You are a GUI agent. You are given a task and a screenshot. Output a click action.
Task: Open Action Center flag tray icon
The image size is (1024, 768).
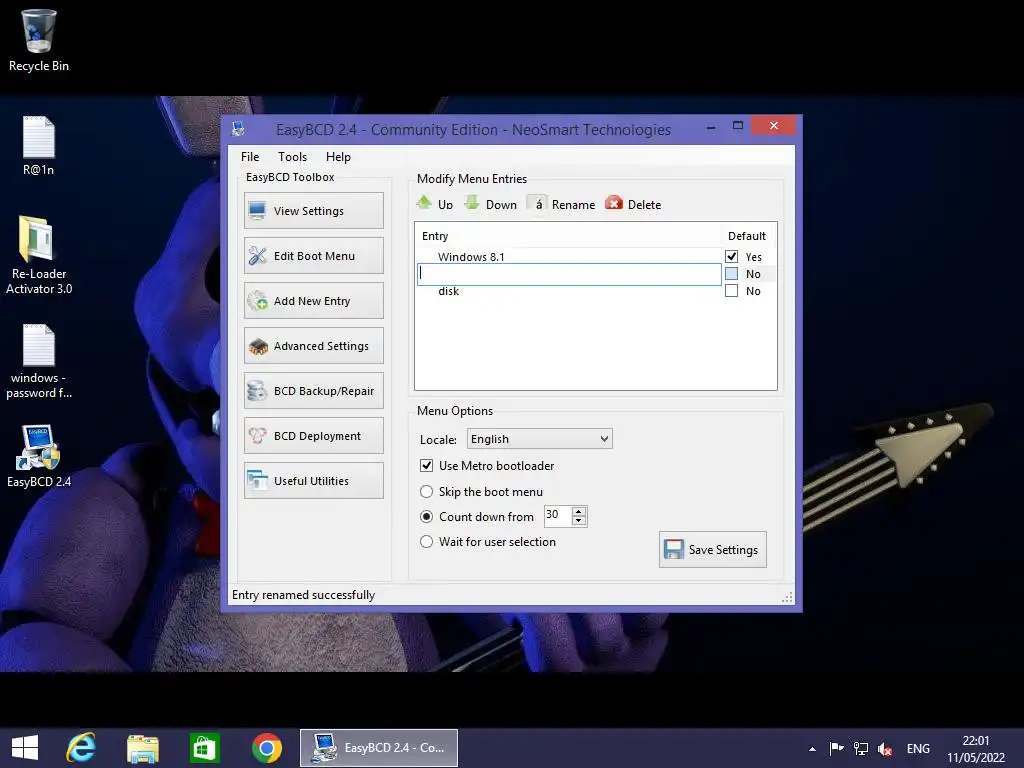pos(836,748)
